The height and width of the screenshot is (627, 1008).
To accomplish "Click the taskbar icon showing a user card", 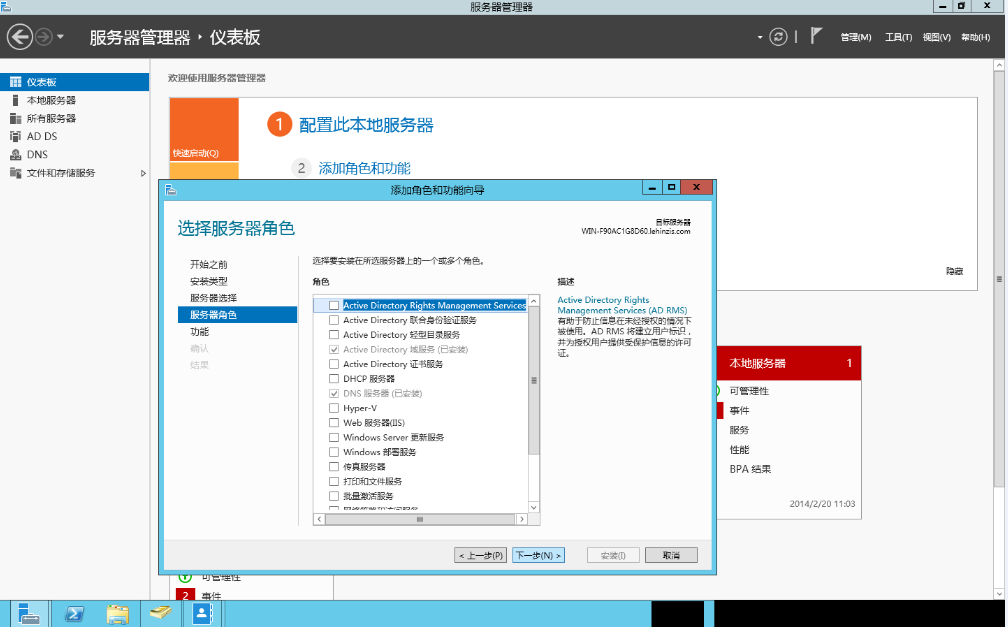I will coord(202,613).
